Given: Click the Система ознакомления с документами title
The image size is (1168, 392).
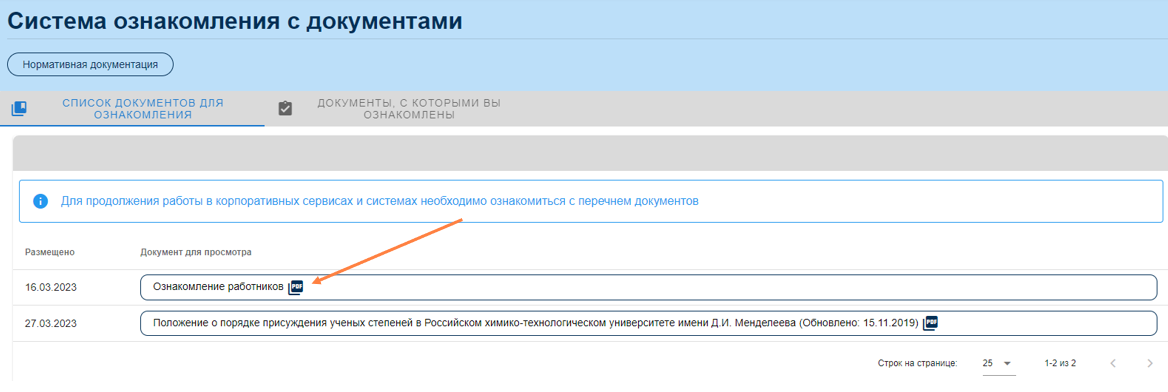Looking at the screenshot, I should pos(235,20).
